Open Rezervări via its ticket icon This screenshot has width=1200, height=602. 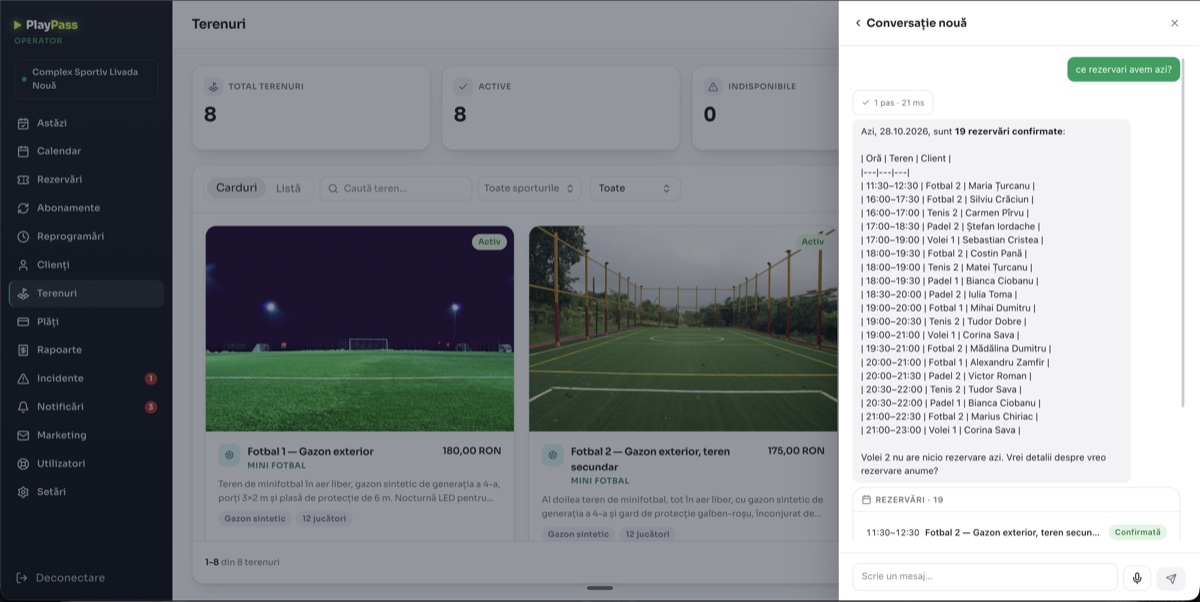(x=23, y=180)
